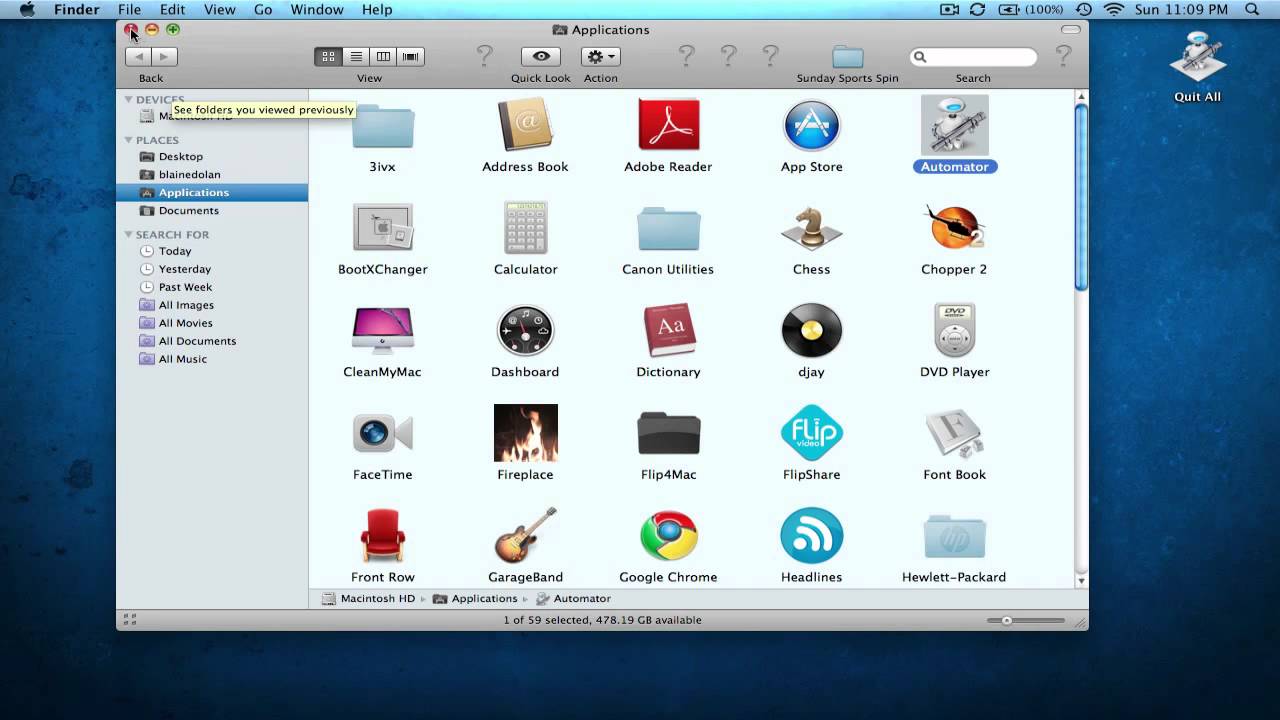The image size is (1280, 720).
Task: Select the Font Book icon
Action: point(954,434)
